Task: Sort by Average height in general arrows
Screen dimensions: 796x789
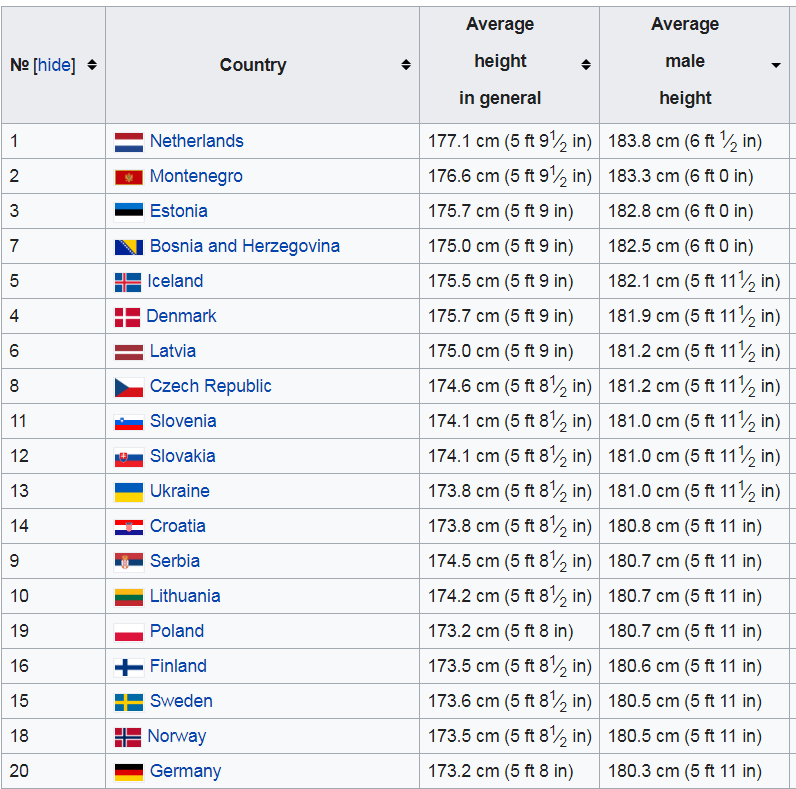Action: point(586,65)
